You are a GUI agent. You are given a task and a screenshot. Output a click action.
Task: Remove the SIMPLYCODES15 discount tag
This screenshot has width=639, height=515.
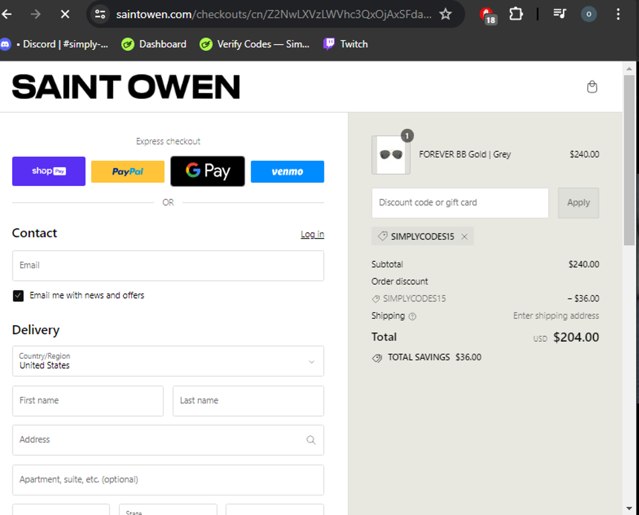pos(465,236)
